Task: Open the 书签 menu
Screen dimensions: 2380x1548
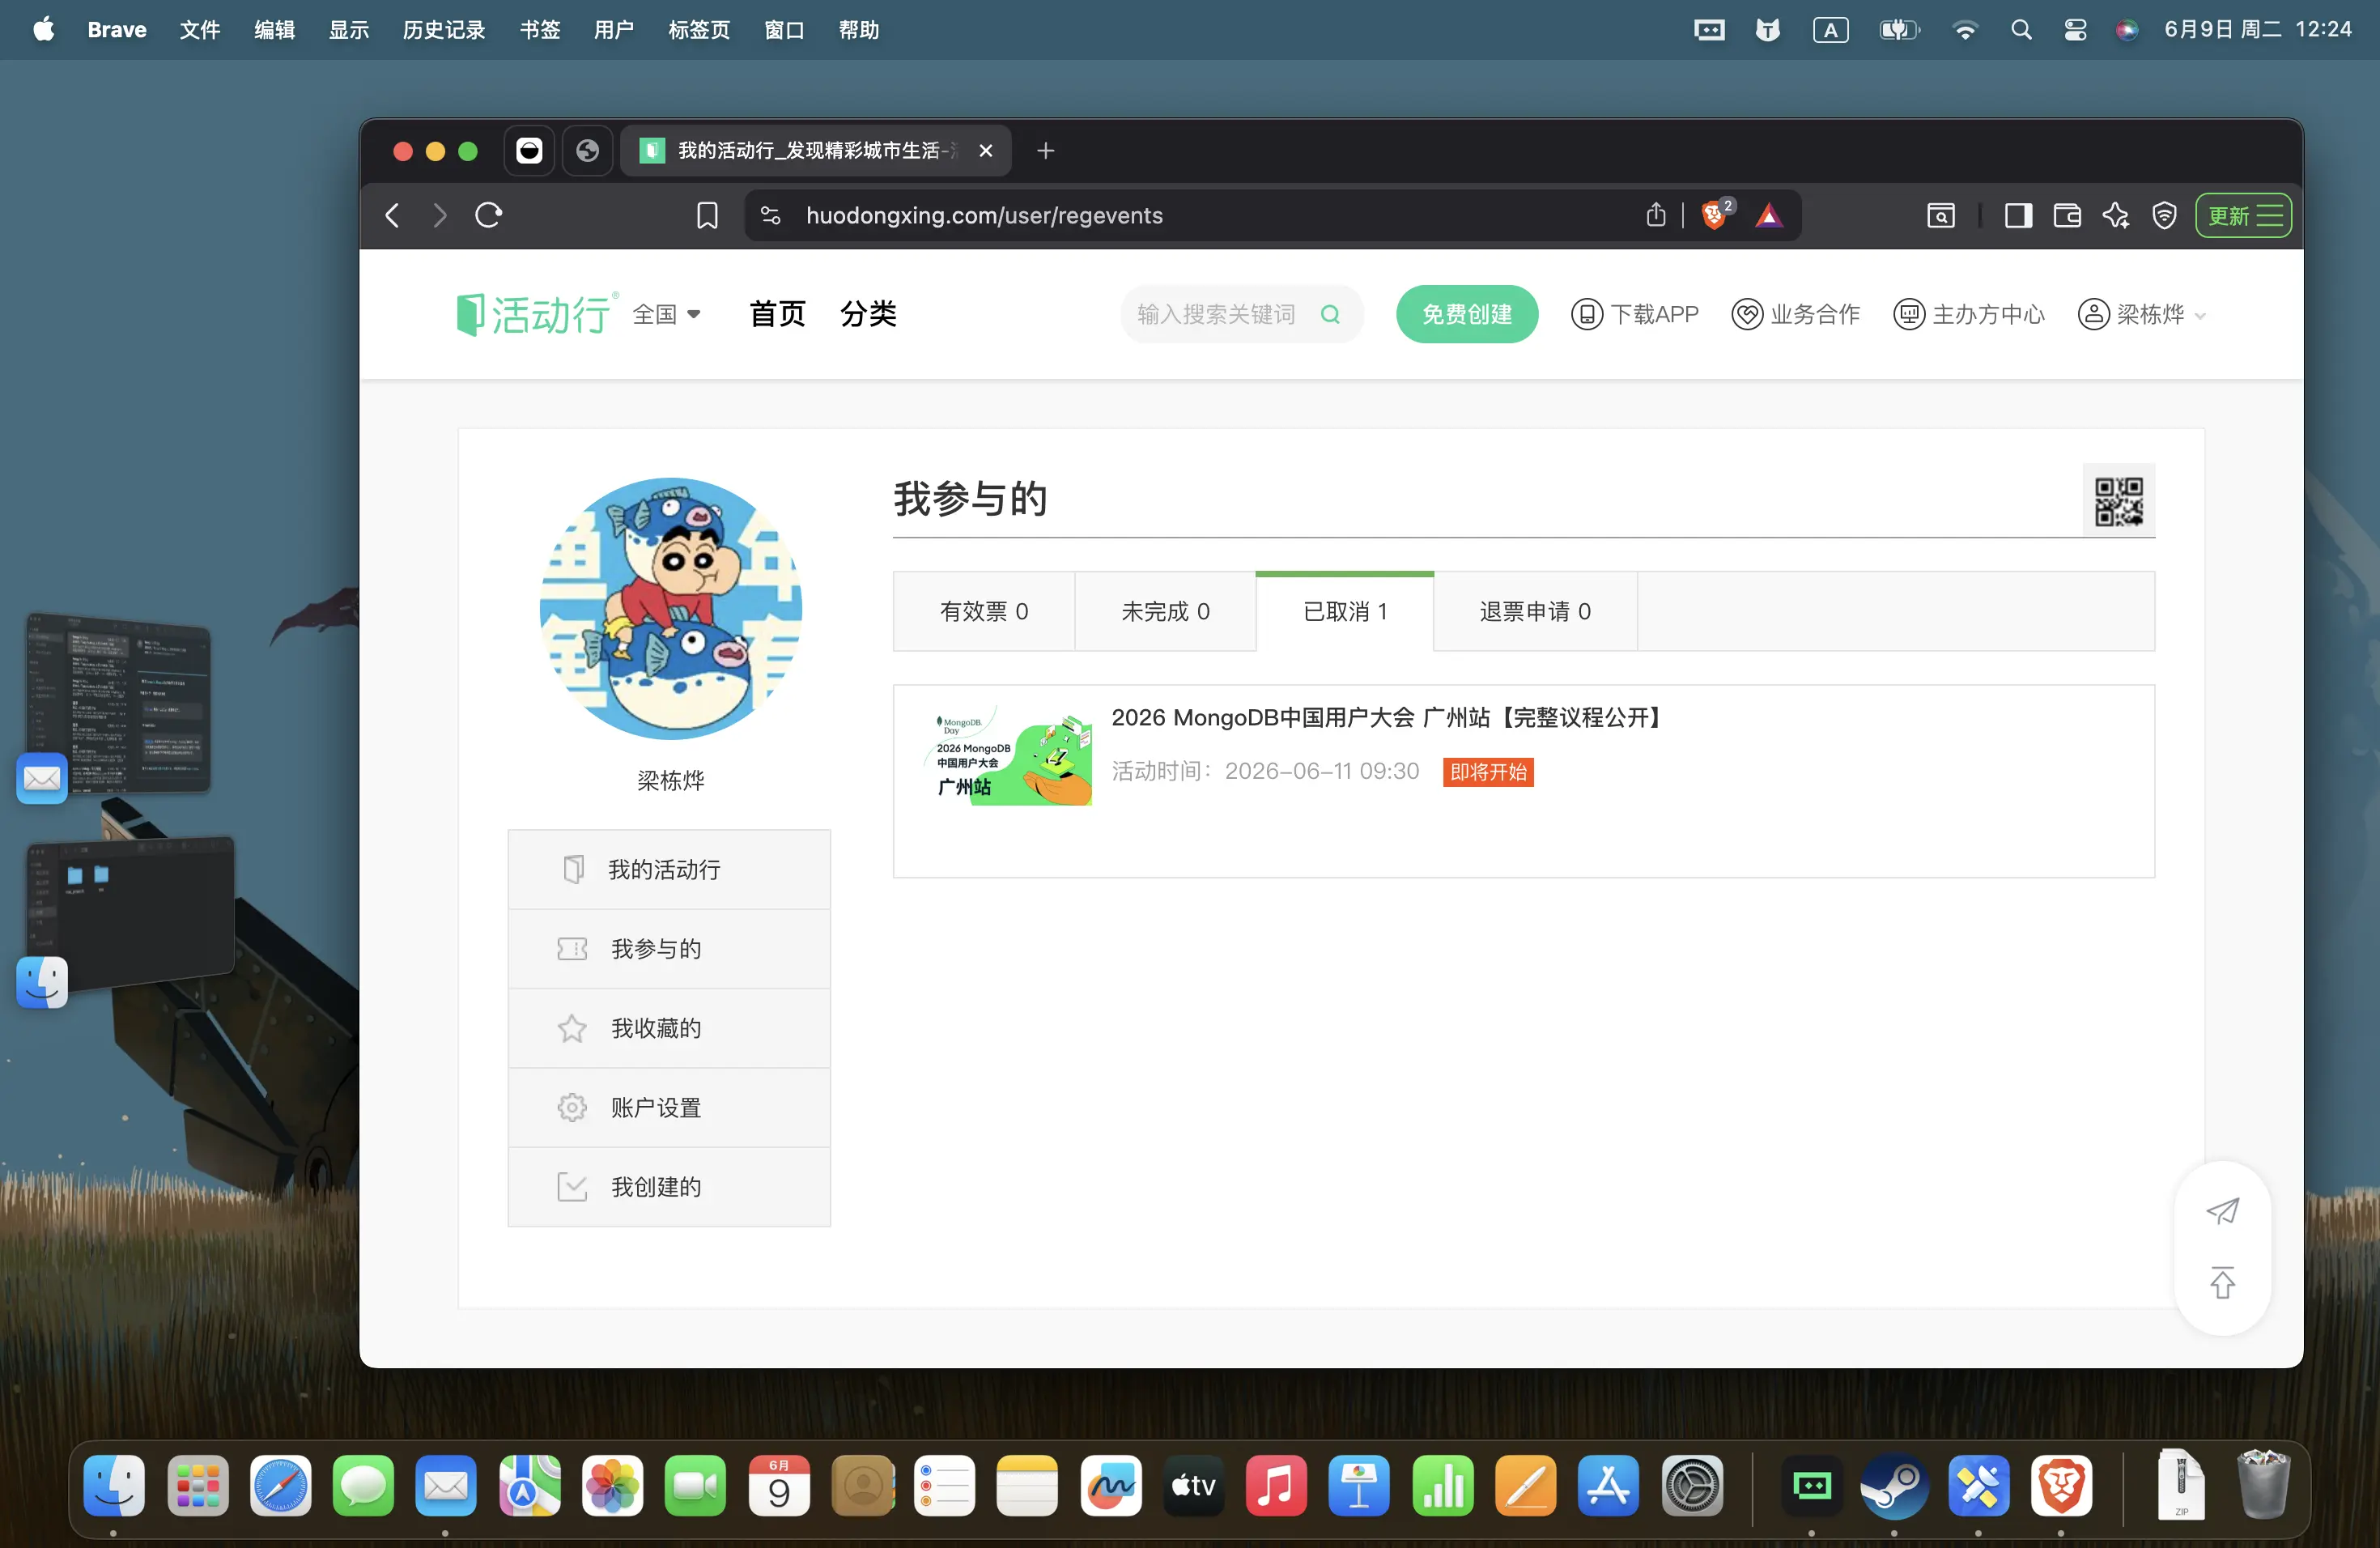Action: click(540, 30)
